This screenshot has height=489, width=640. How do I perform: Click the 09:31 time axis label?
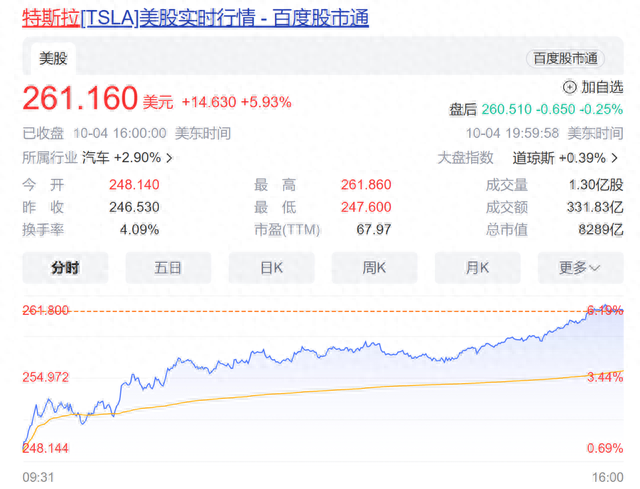tap(38, 477)
